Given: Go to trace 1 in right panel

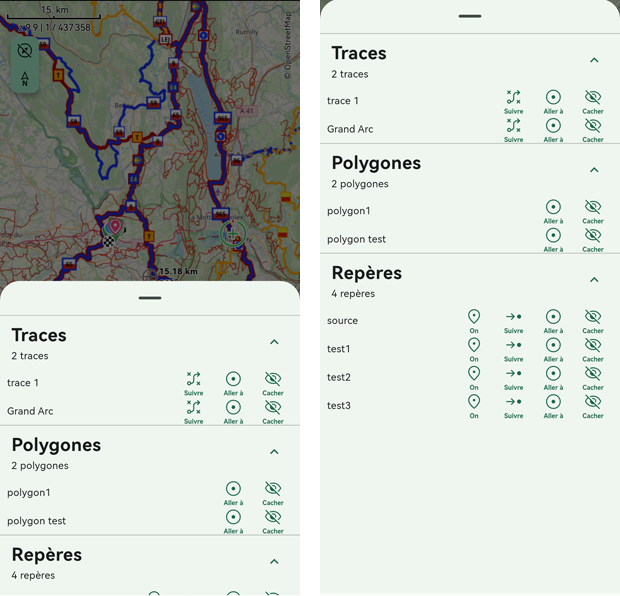Looking at the screenshot, I should (553, 102).
